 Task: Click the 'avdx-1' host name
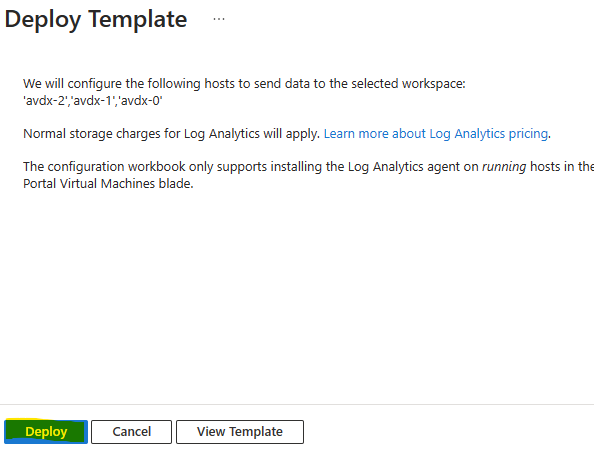click(93, 101)
